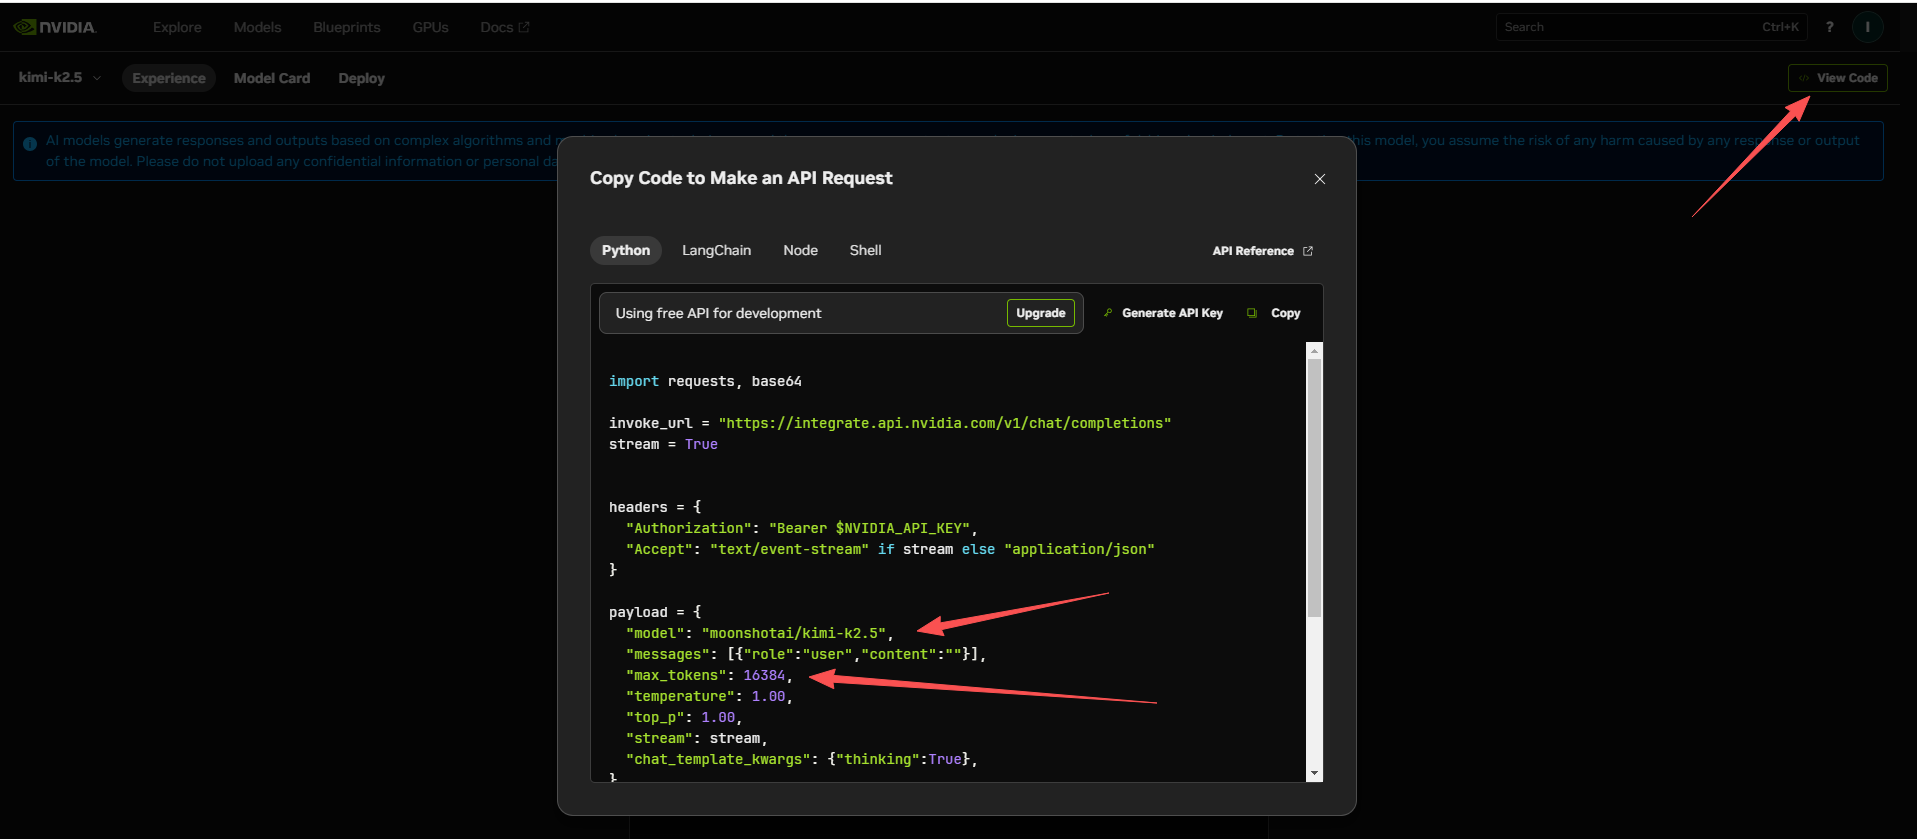
Task: Click the invoke_url string in code
Action: 944,423
